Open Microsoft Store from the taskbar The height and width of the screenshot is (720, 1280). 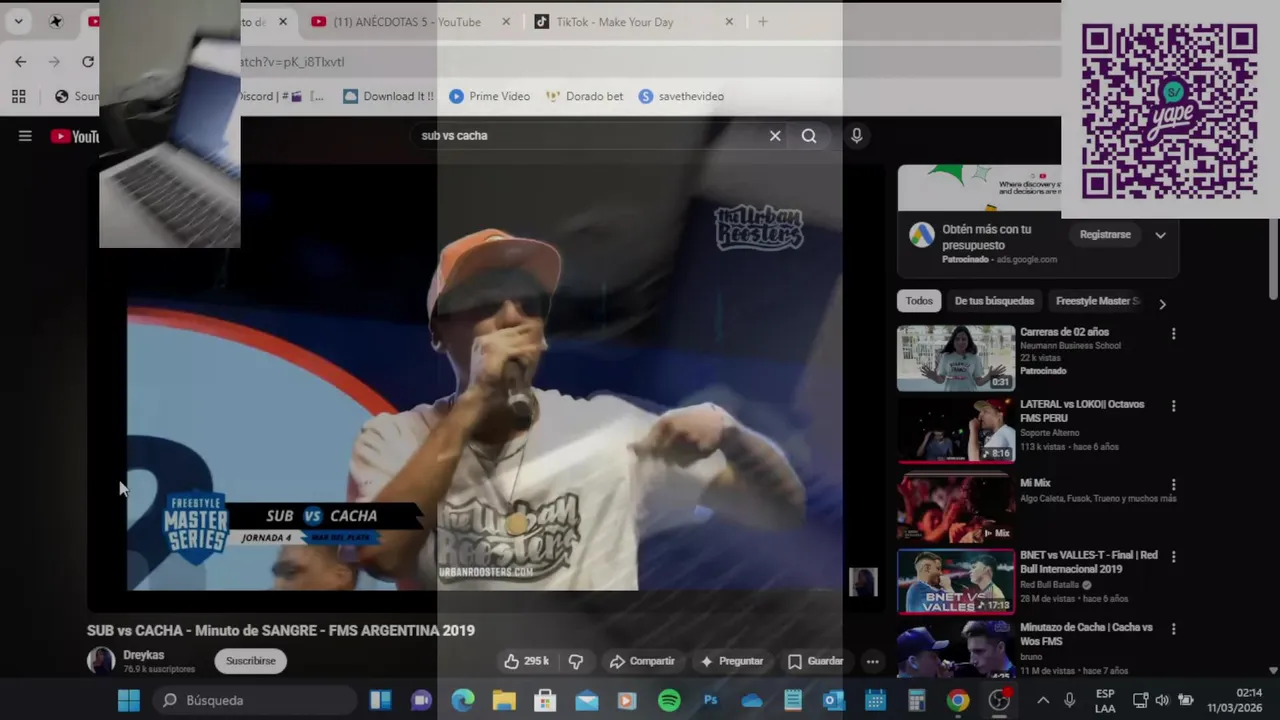coord(545,700)
